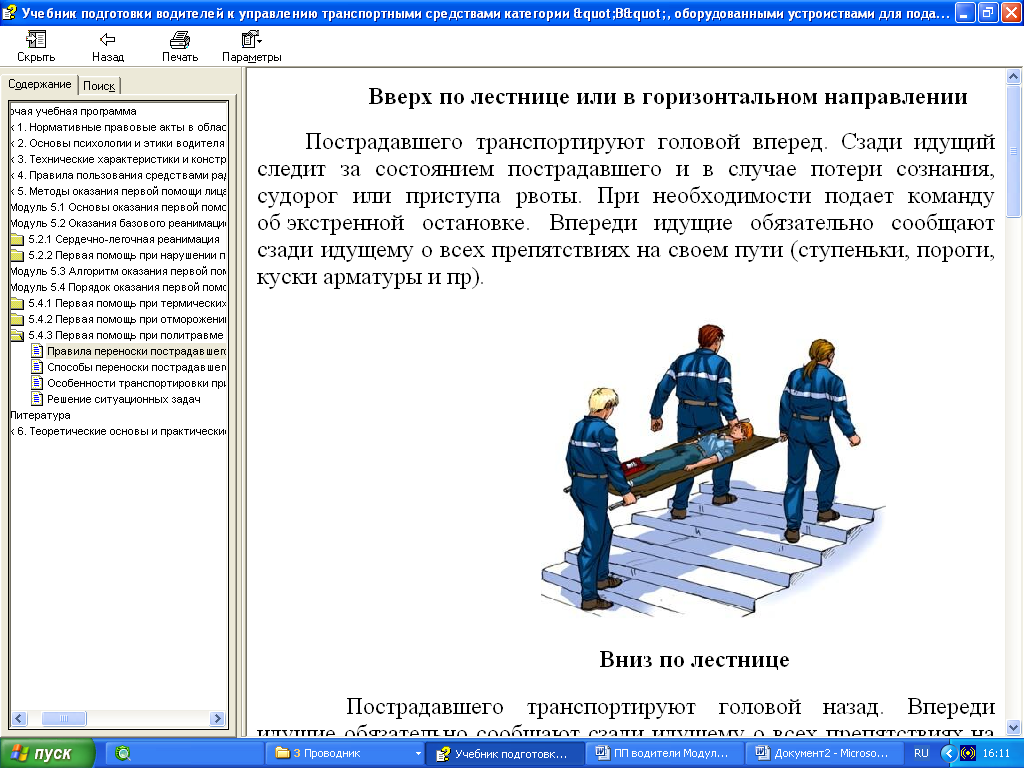This screenshot has width=1024, height=768.
Task: Open folder icon for 5.2.1 Сердечно-легочная реанимация
Action: (18, 240)
